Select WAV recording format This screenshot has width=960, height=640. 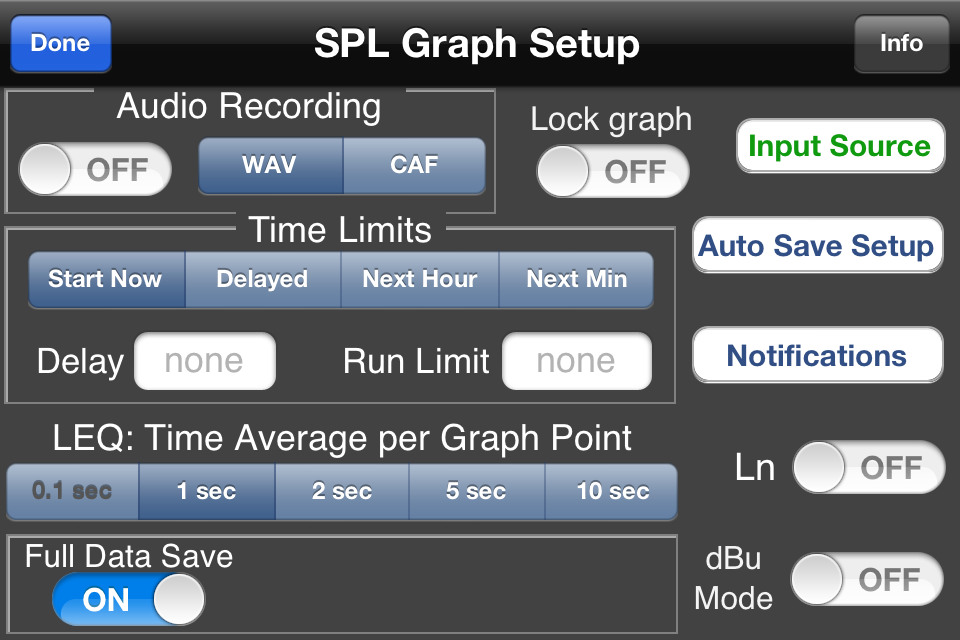click(x=271, y=165)
